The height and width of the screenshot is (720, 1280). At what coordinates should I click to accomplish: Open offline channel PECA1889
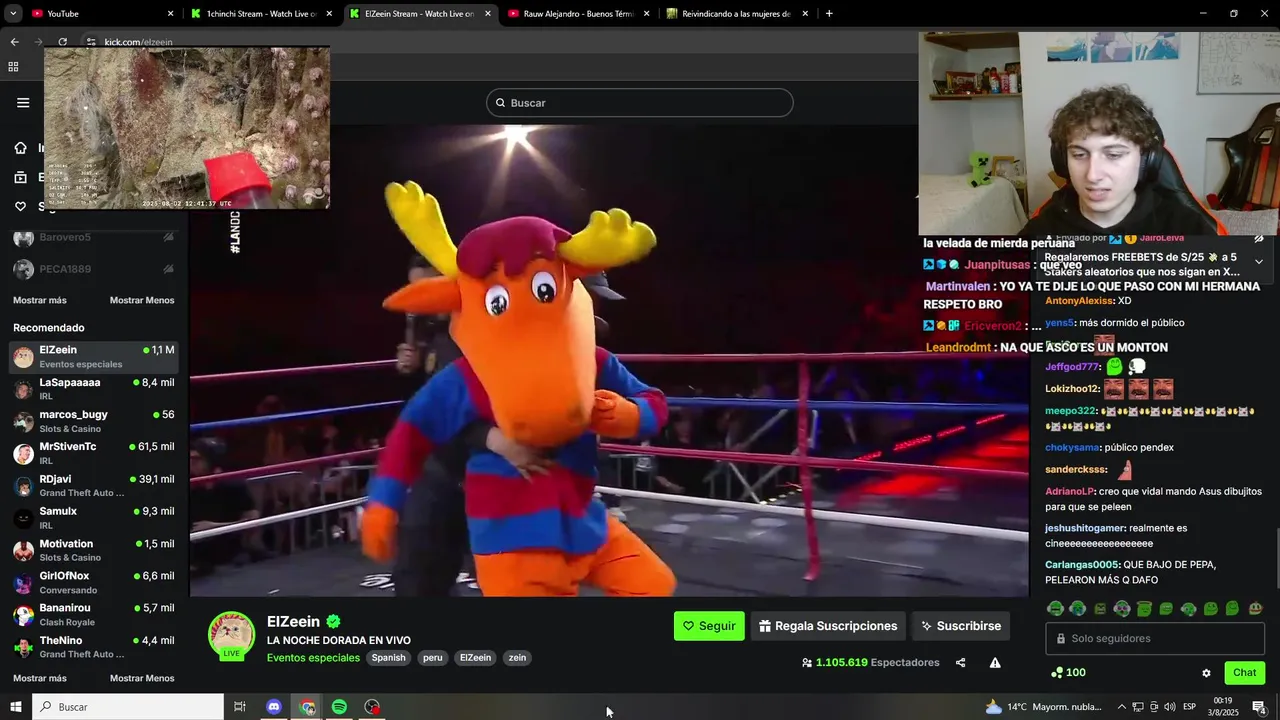(94, 269)
